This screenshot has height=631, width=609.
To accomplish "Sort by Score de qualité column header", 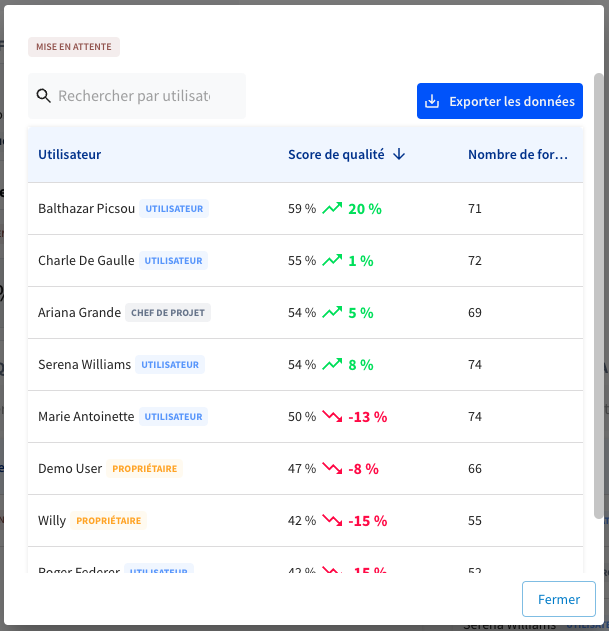I will [x=336, y=155].
